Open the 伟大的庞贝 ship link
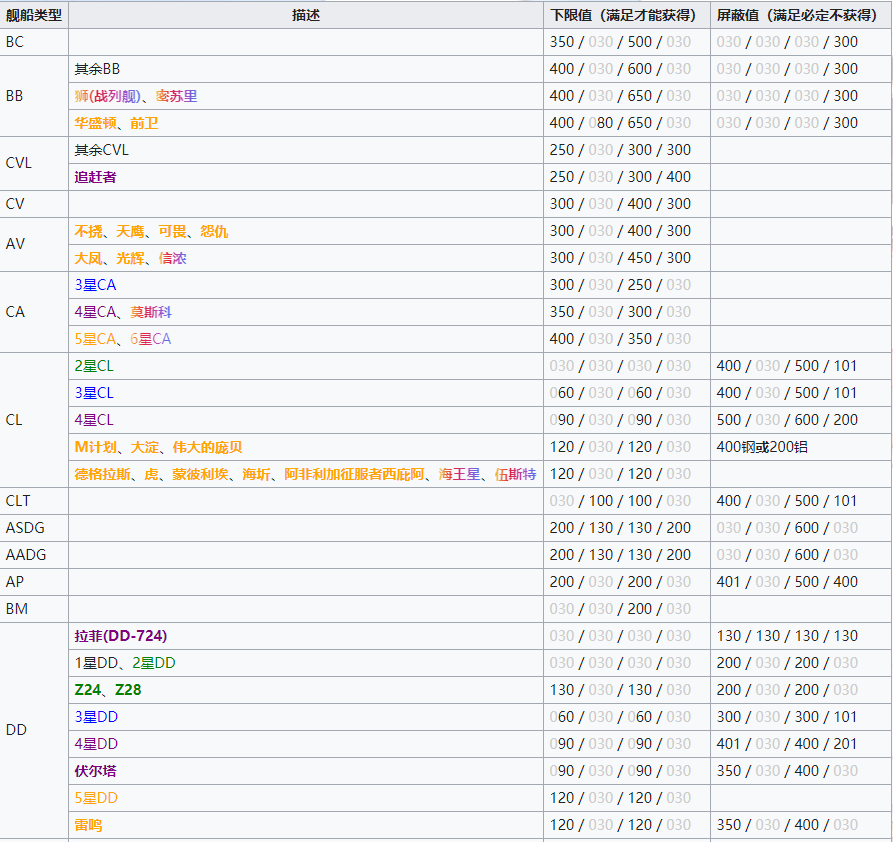 (x=208, y=447)
